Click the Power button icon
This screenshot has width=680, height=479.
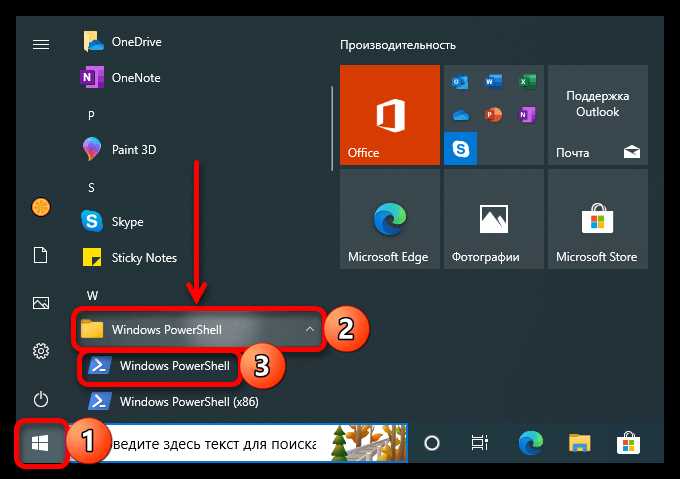click(x=41, y=399)
